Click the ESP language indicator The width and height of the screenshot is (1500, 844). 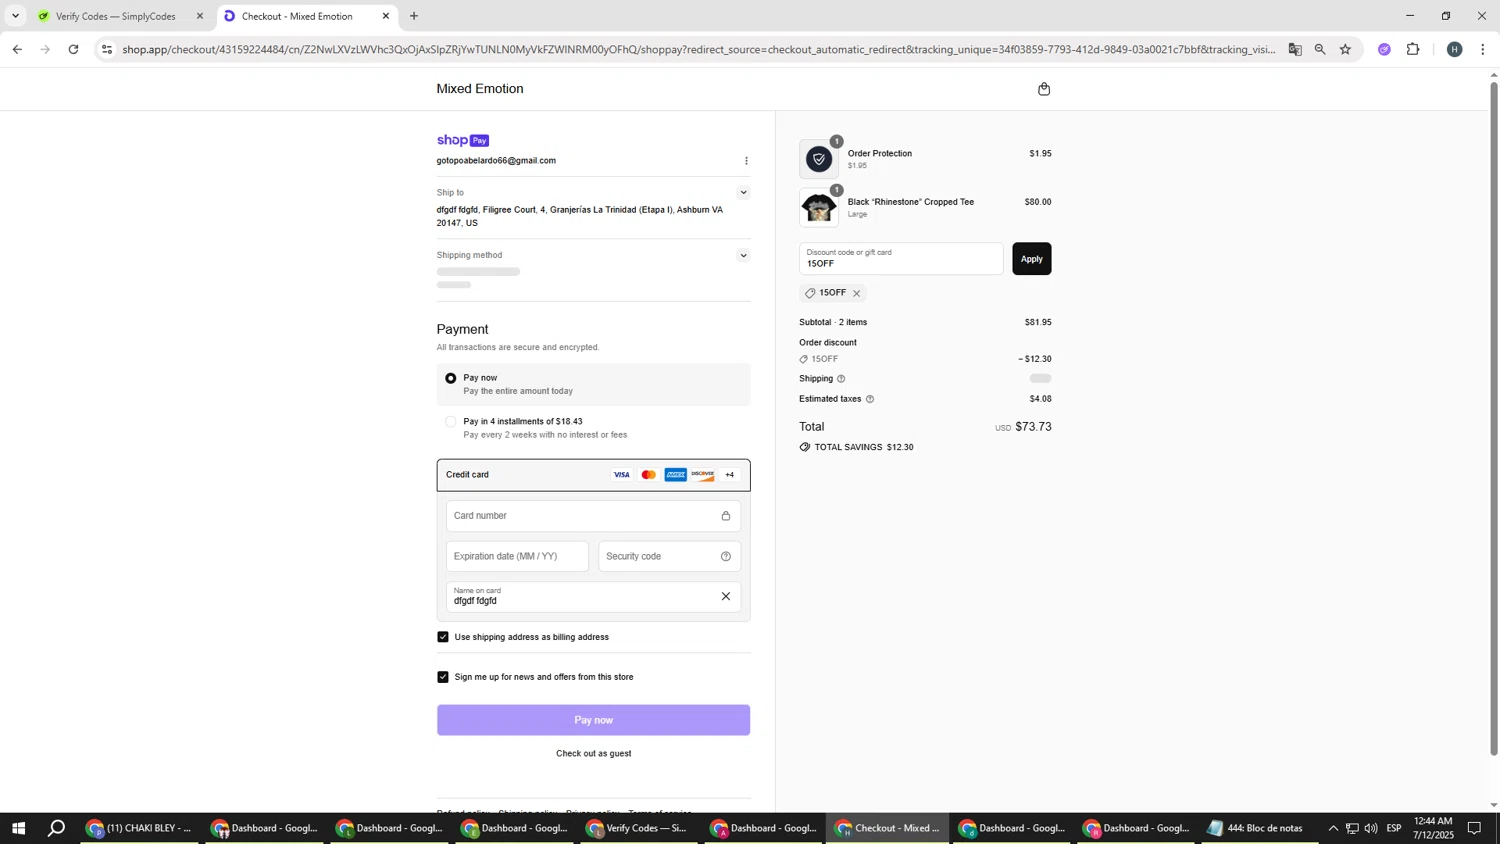click(1394, 828)
